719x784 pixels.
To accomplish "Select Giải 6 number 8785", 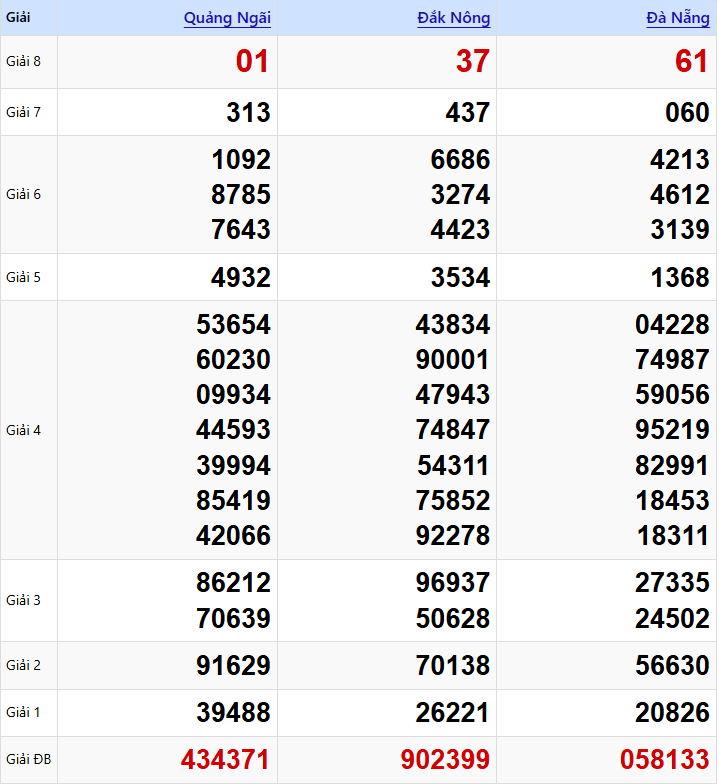I will click(241, 194).
